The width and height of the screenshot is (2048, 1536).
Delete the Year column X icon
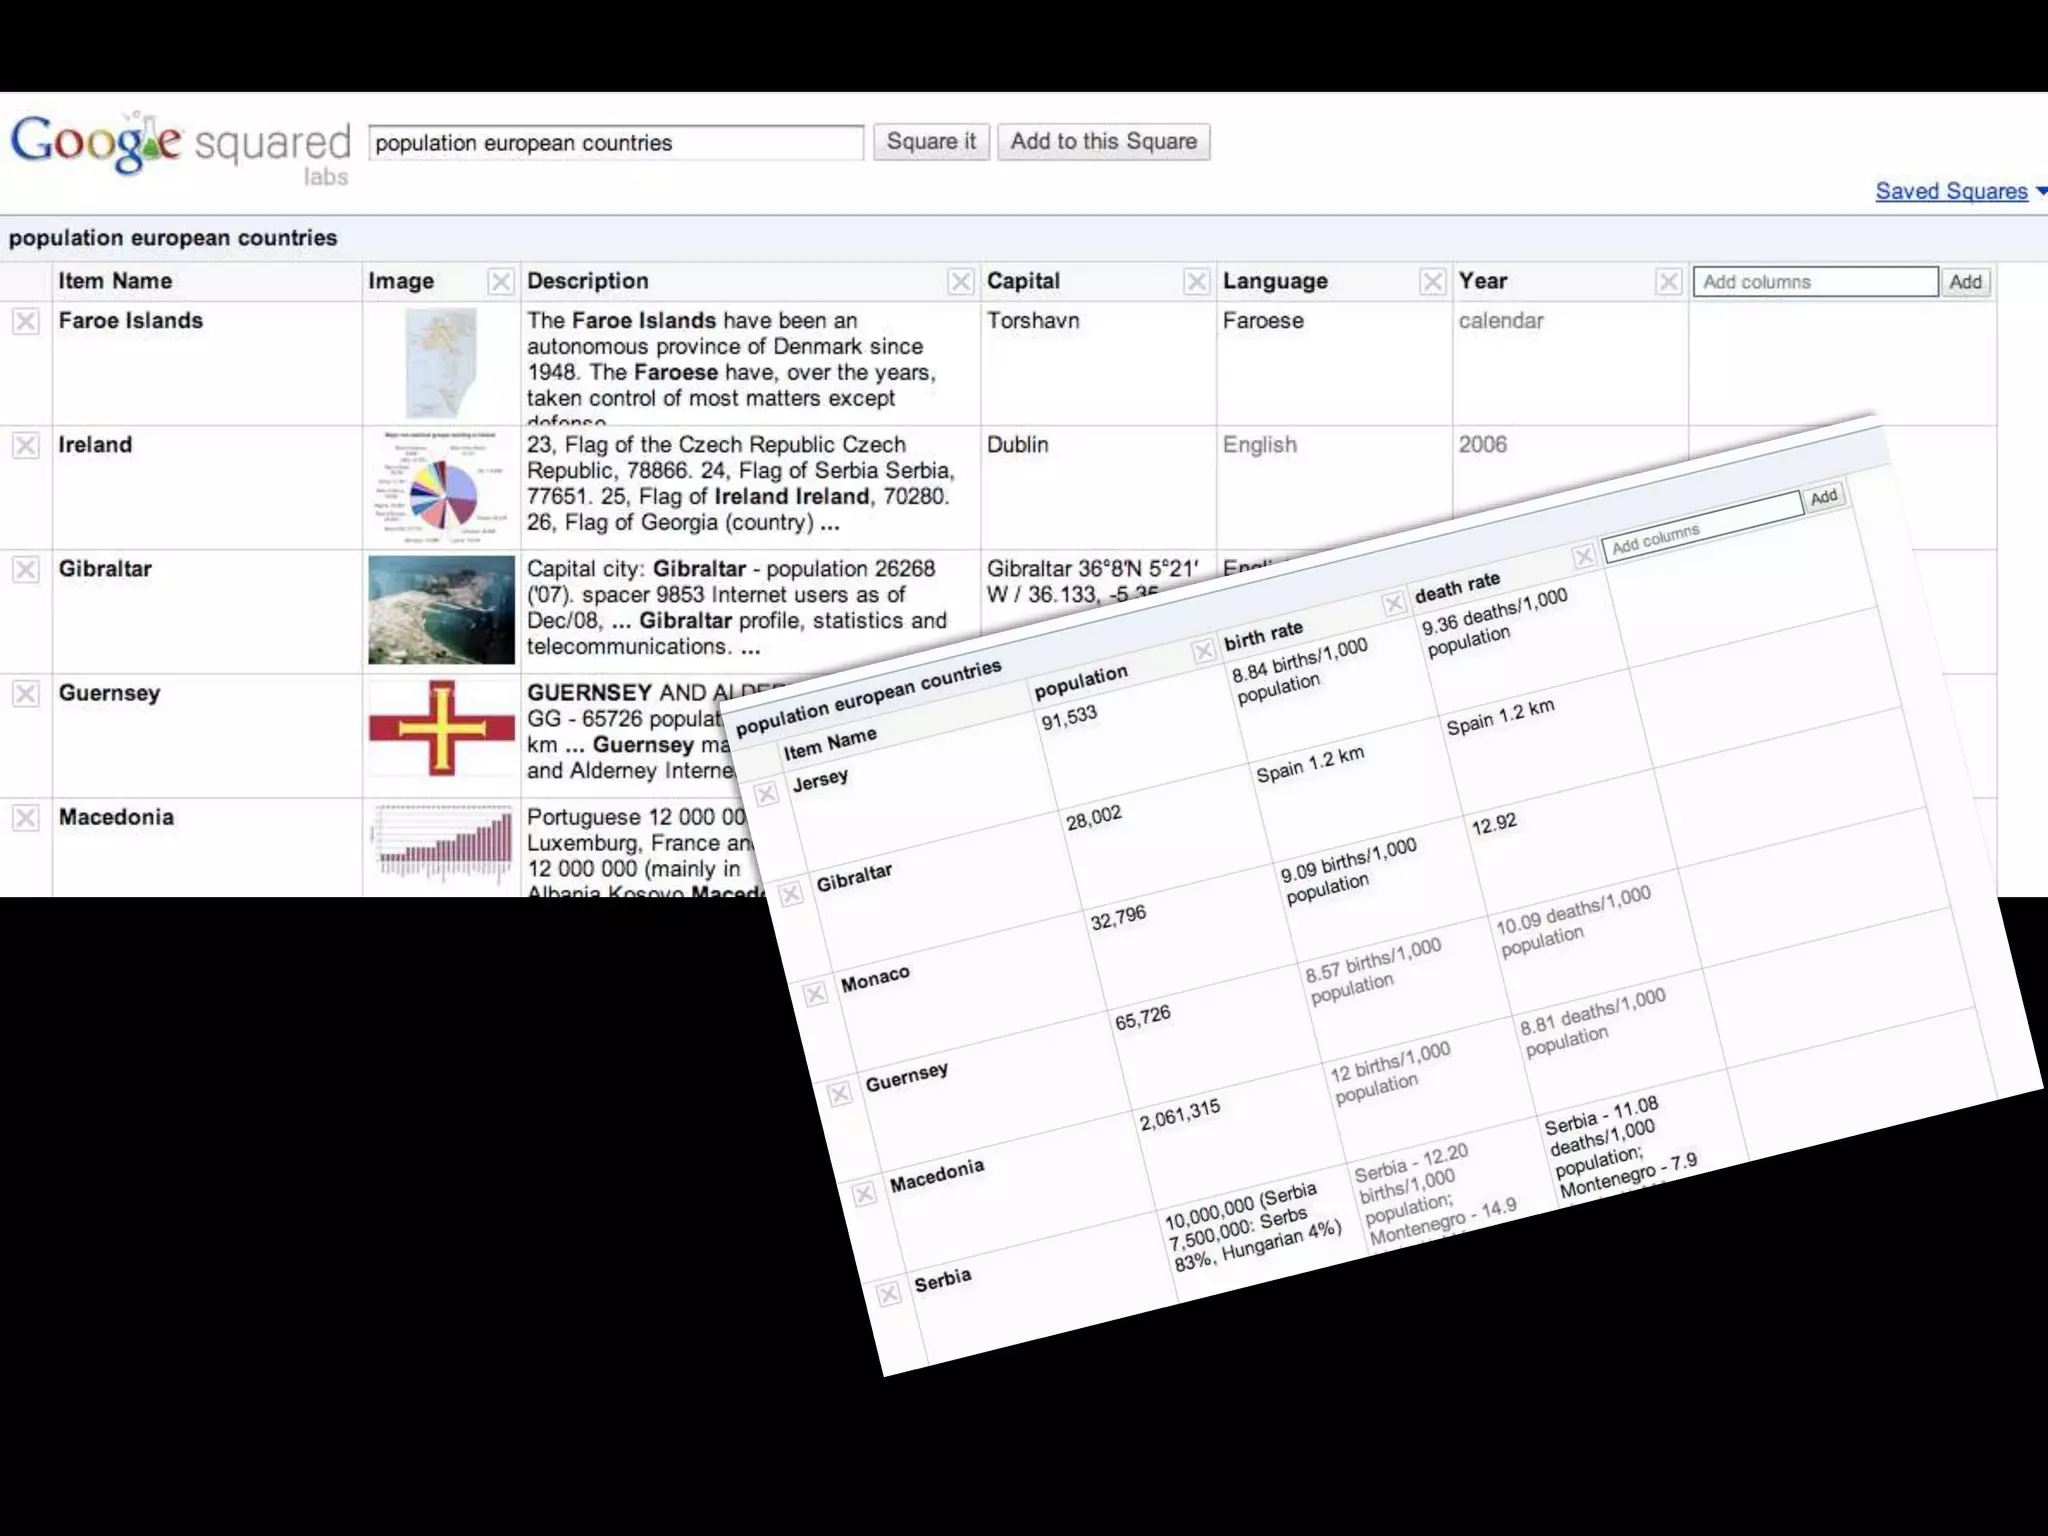click(x=1668, y=282)
